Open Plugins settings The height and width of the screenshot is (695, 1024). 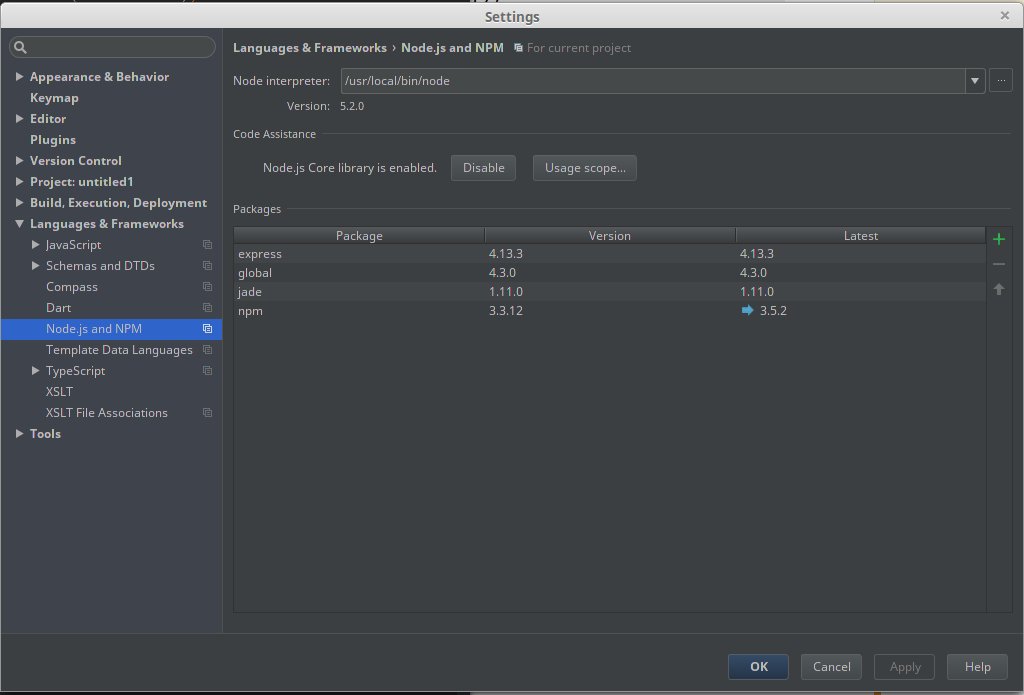tap(53, 139)
